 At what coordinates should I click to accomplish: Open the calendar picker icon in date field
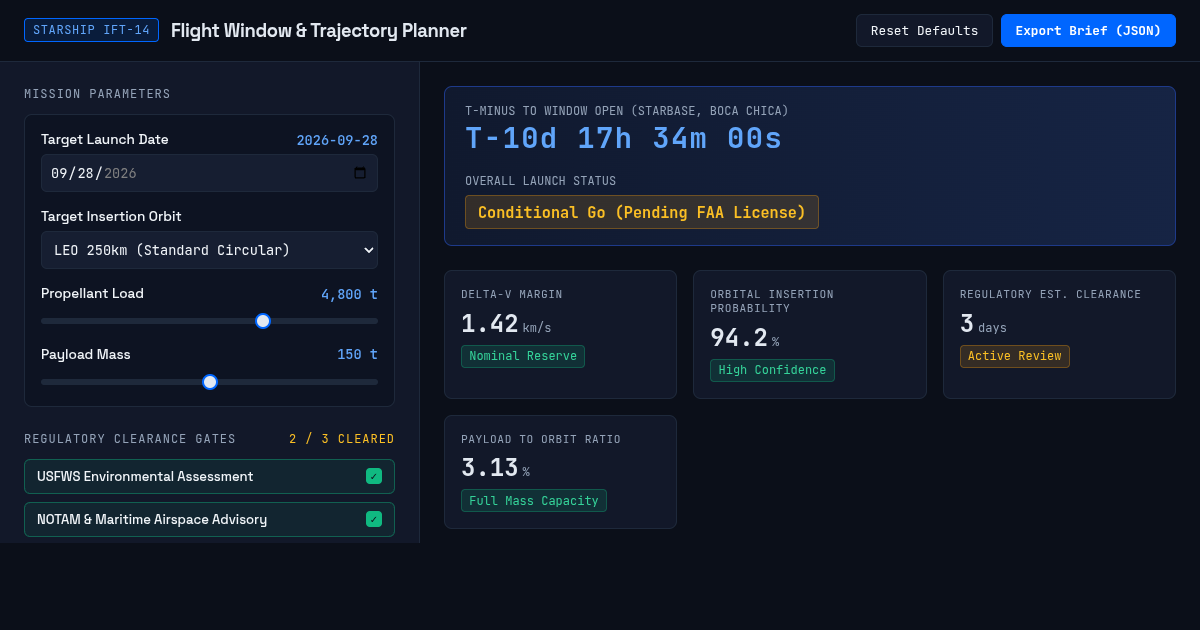(360, 173)
